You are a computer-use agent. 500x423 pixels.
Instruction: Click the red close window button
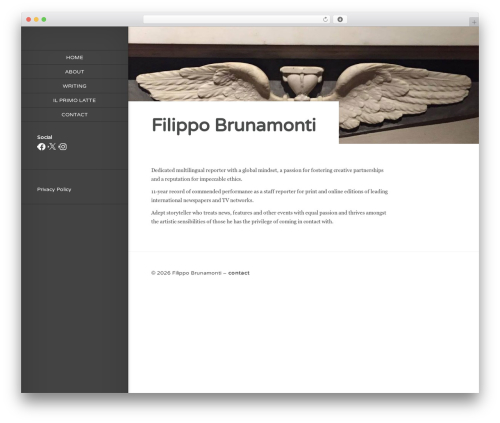(29, 20)
